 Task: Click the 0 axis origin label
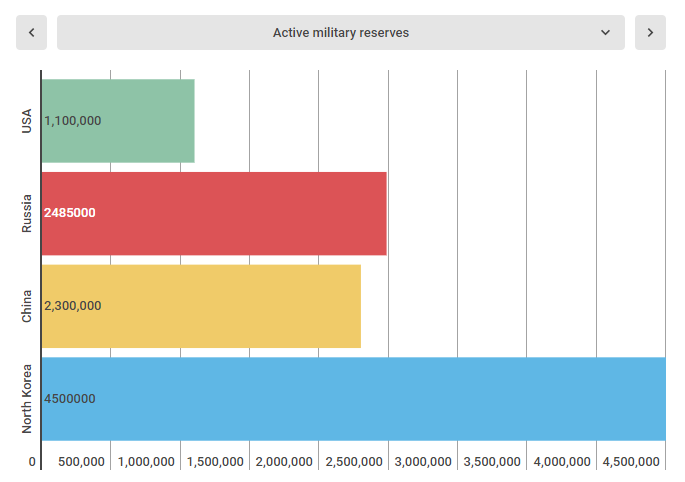[32, 461]
